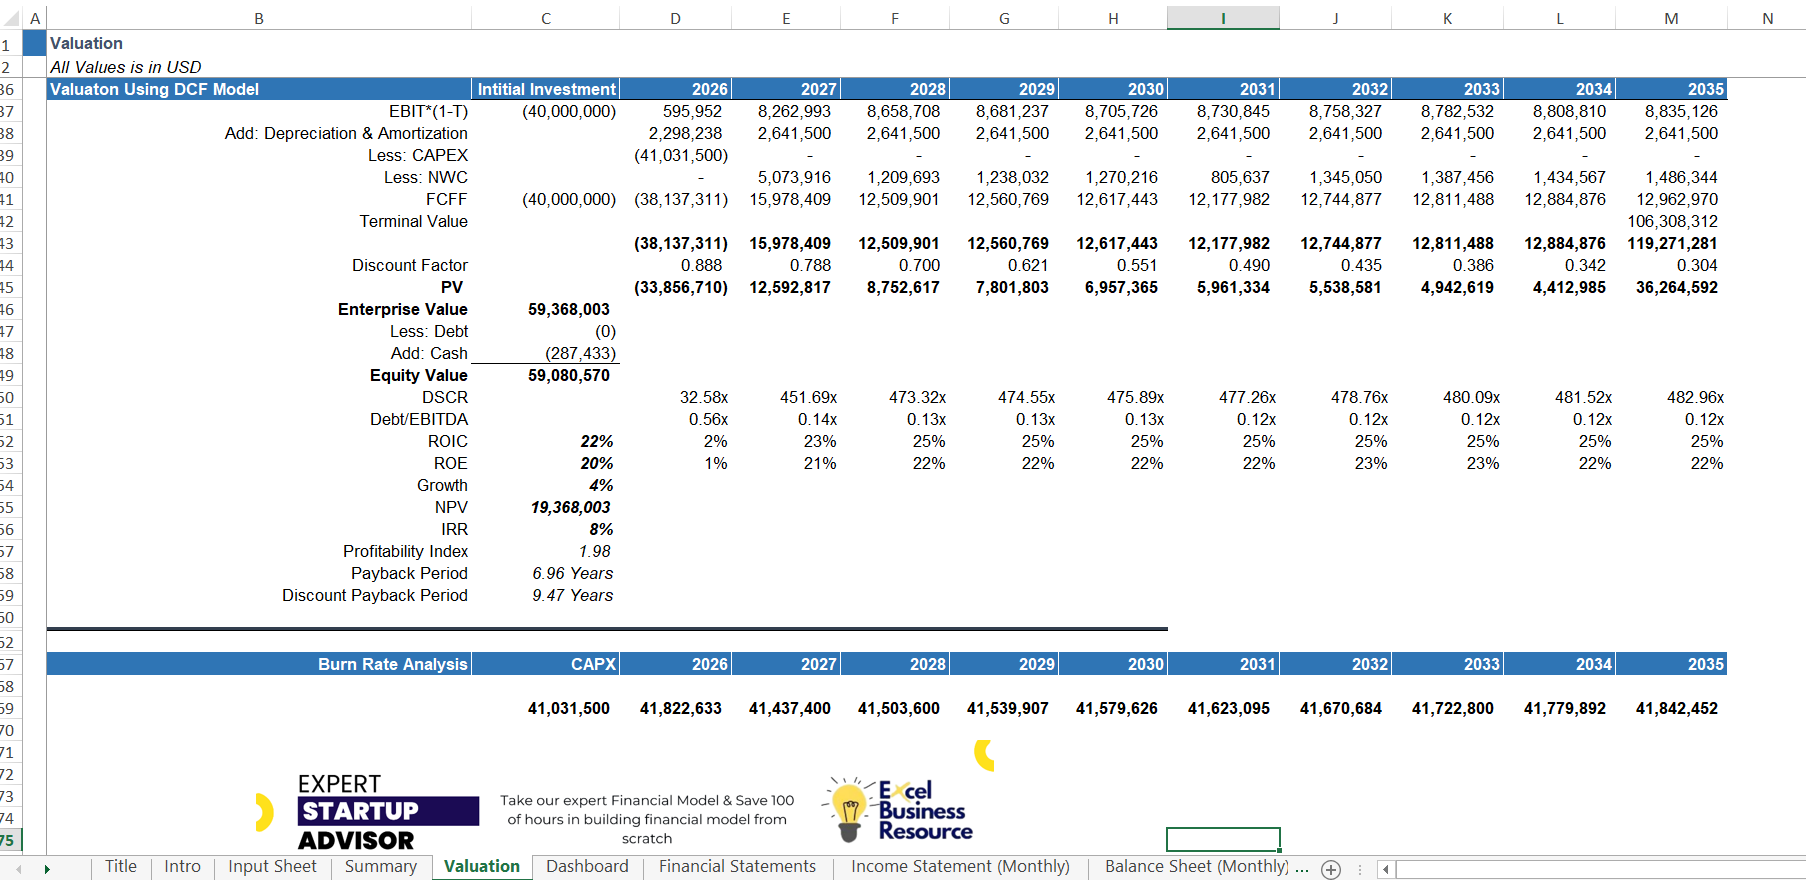
Task: Click the more sheets ellipsis
Action: pos(1301,867)
